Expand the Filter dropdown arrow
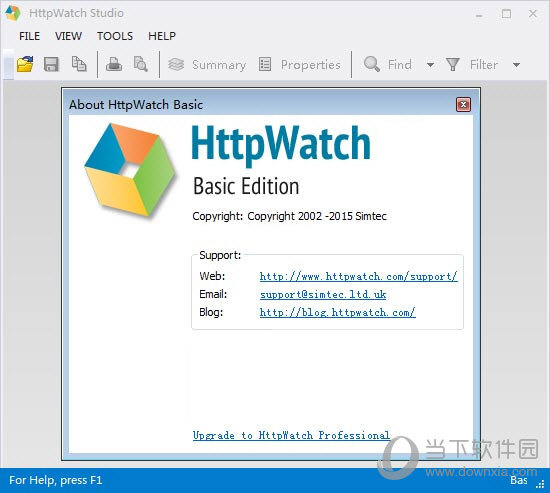 [x=516, y=65]
